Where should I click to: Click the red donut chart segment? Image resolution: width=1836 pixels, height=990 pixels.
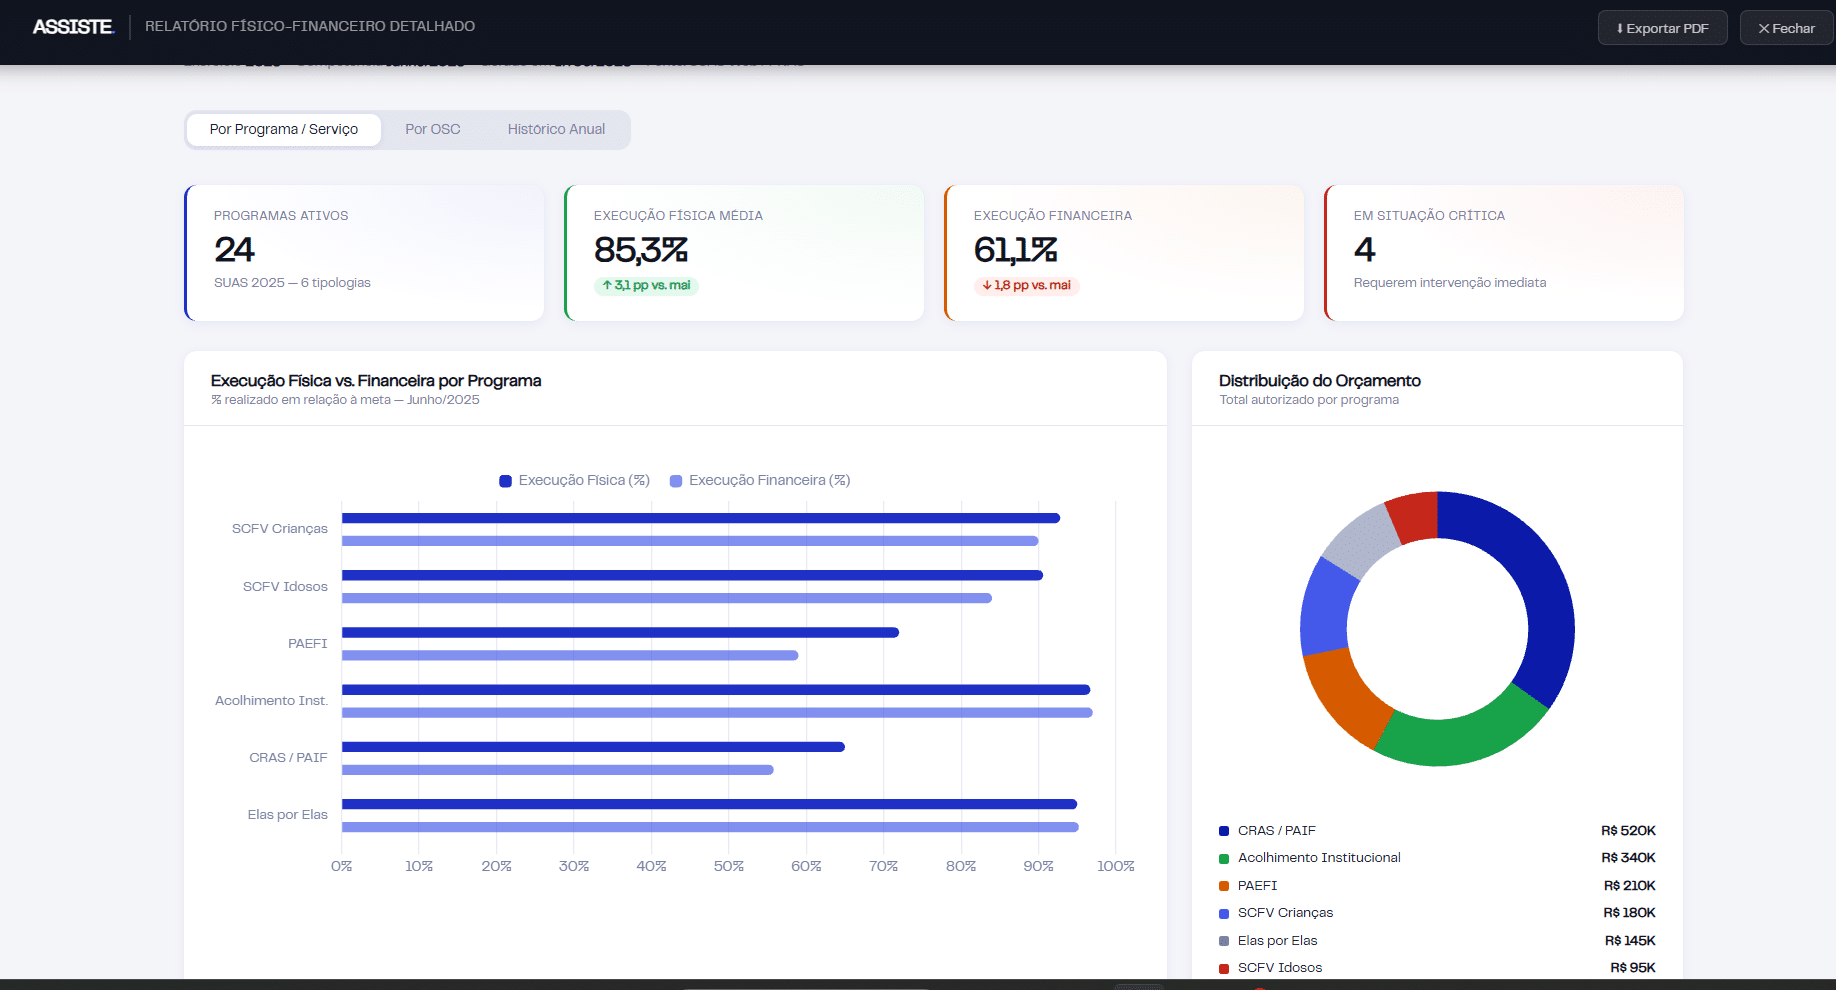click(x=1414, y=517)
